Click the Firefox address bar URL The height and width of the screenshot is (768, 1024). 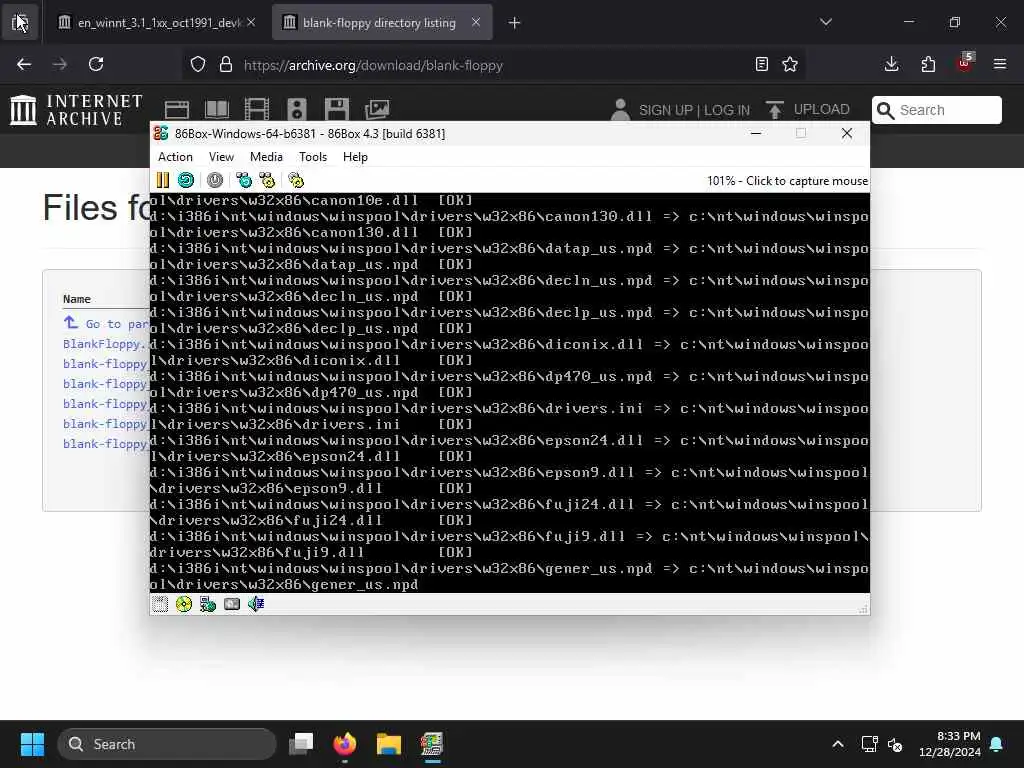click(373, 65)
